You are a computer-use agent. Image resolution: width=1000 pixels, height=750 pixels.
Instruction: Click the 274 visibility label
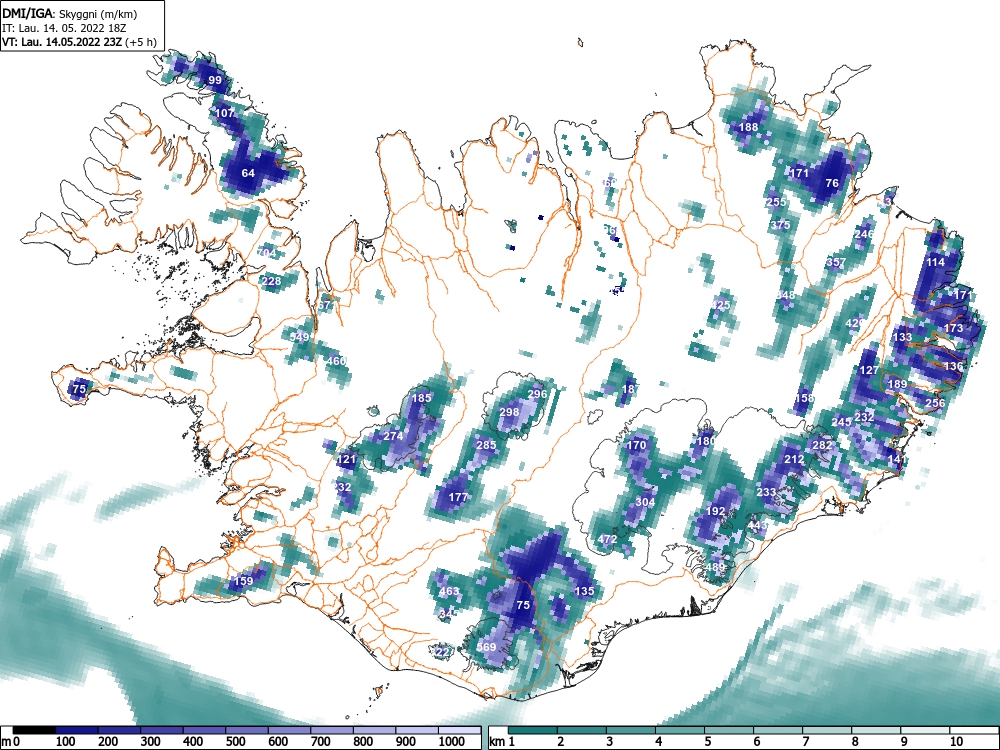coord(393,436)
